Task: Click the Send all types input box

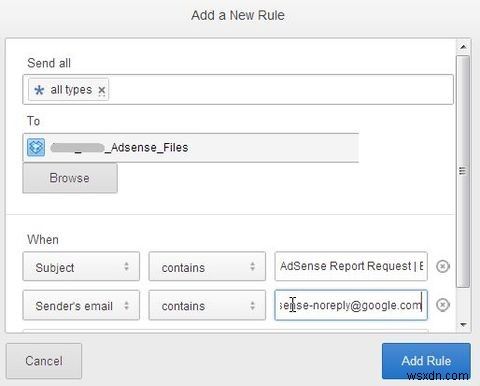Action: [x=238, y=90]
